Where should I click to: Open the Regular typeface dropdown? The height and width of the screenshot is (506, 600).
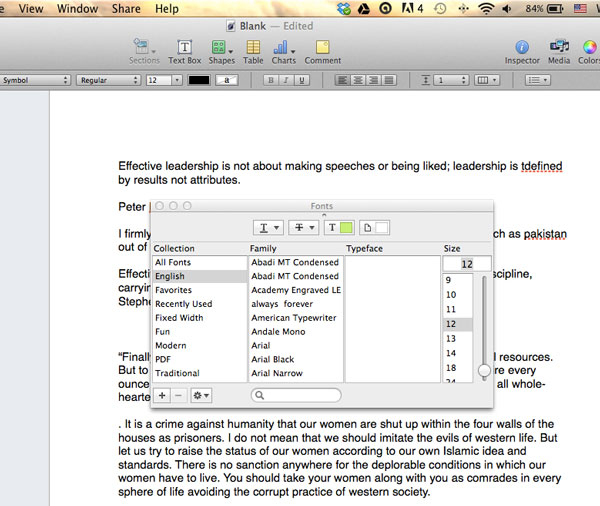point(108,80)
